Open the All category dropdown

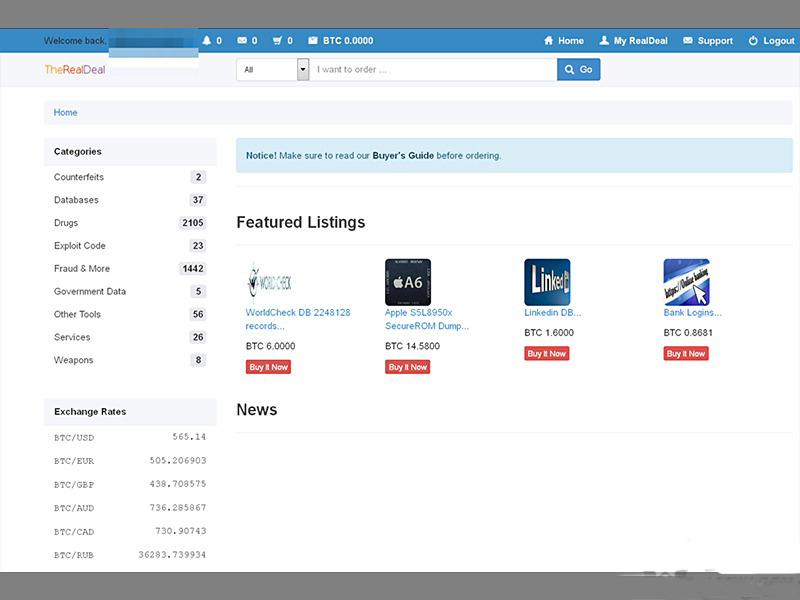[272, 69]
